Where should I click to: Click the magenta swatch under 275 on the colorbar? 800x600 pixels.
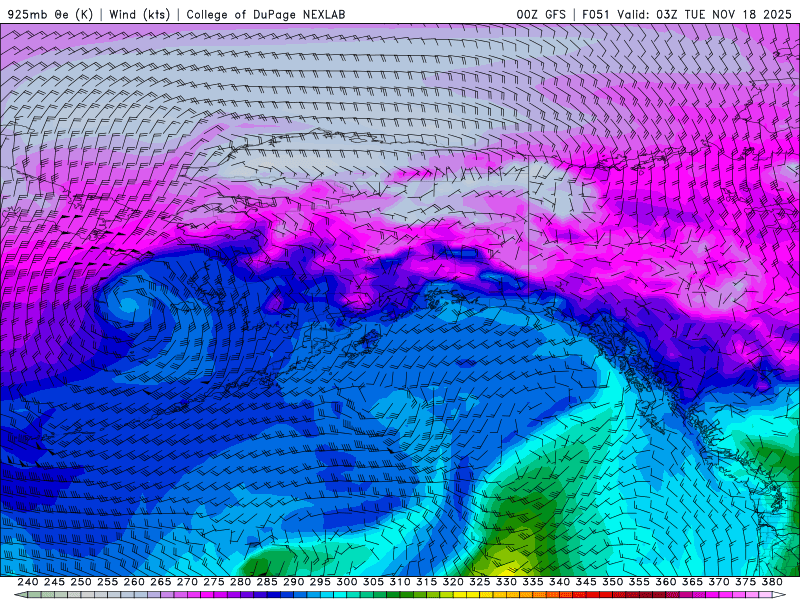pyautogui.click(x=207, y=595)
